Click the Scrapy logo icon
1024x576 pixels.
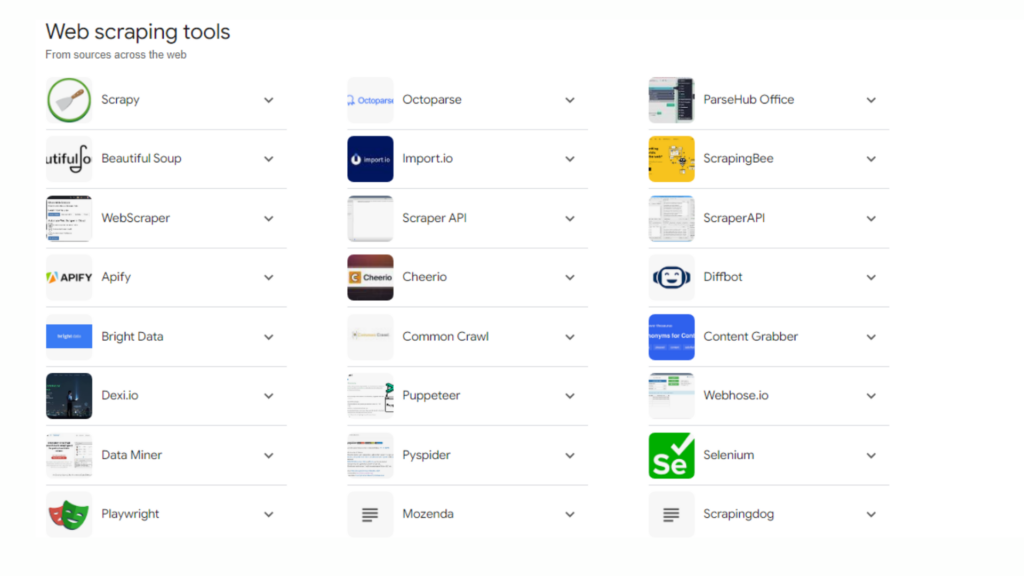tap(68, 99)
